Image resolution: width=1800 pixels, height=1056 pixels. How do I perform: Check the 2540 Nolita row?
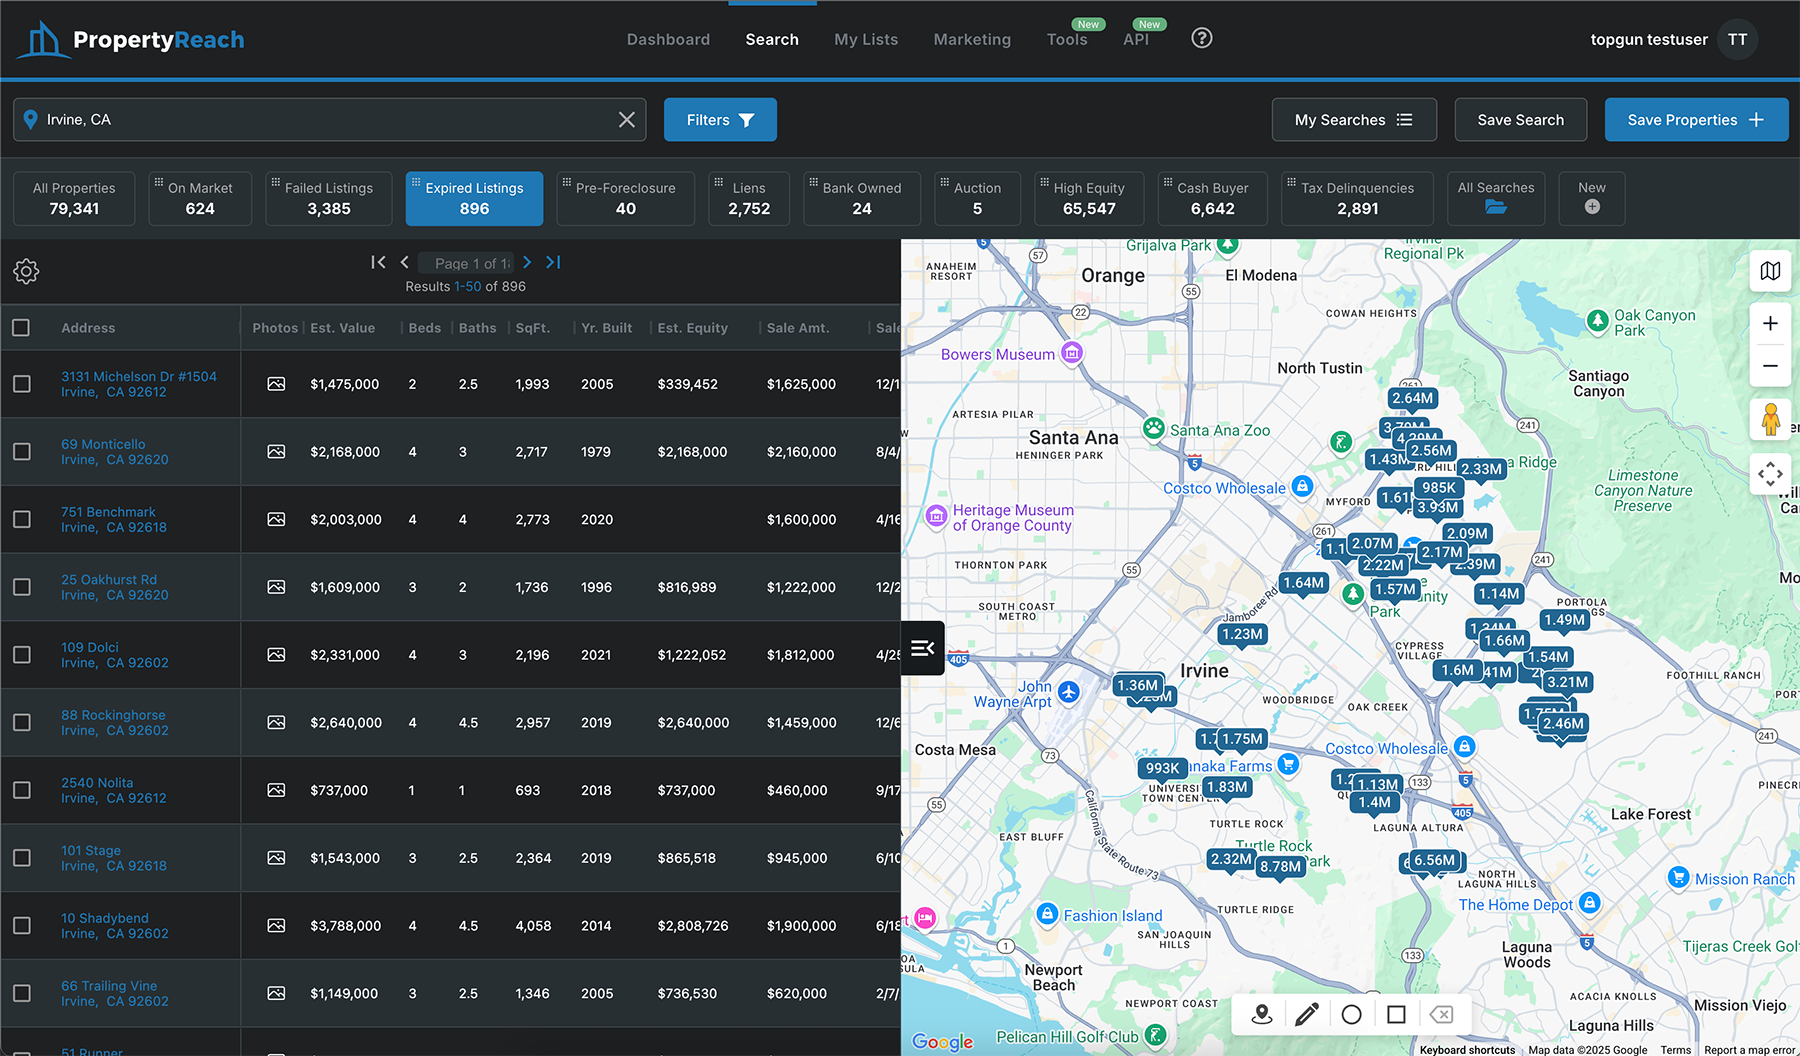click(x=21, y=790)
